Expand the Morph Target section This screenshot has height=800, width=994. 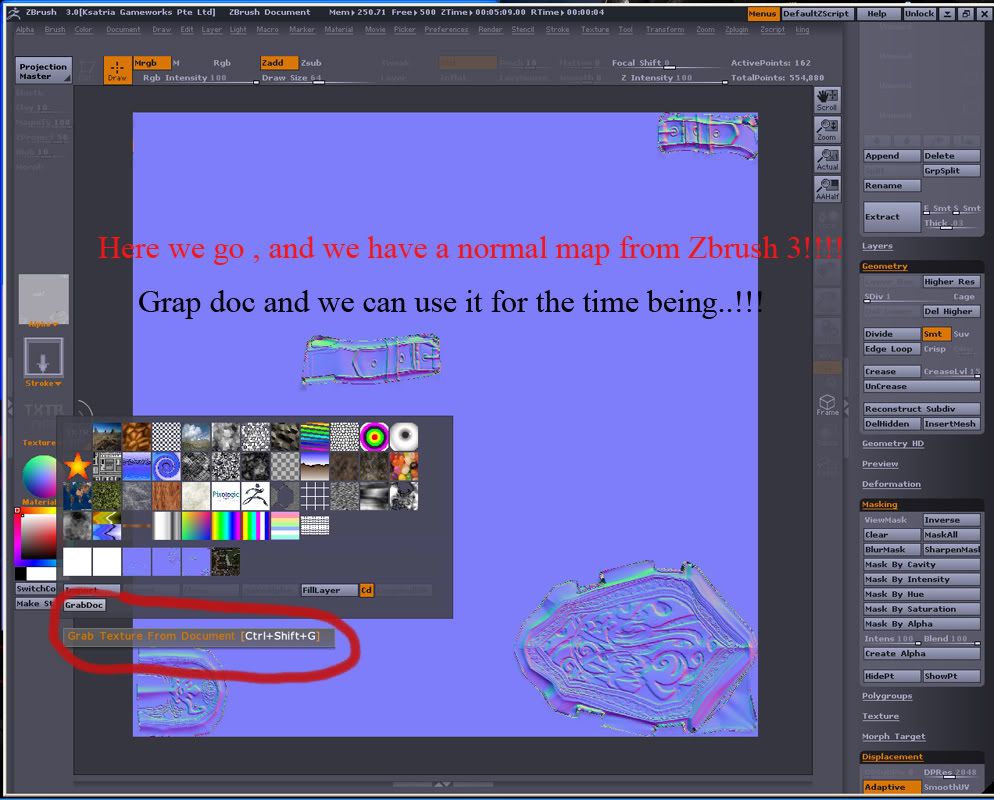point(894,737)
